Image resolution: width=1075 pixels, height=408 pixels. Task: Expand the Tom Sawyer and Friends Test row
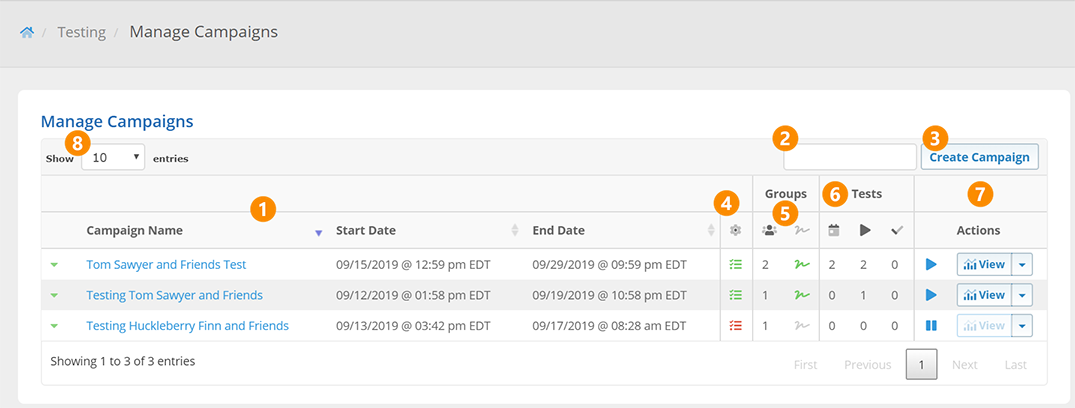coord(54,265)
